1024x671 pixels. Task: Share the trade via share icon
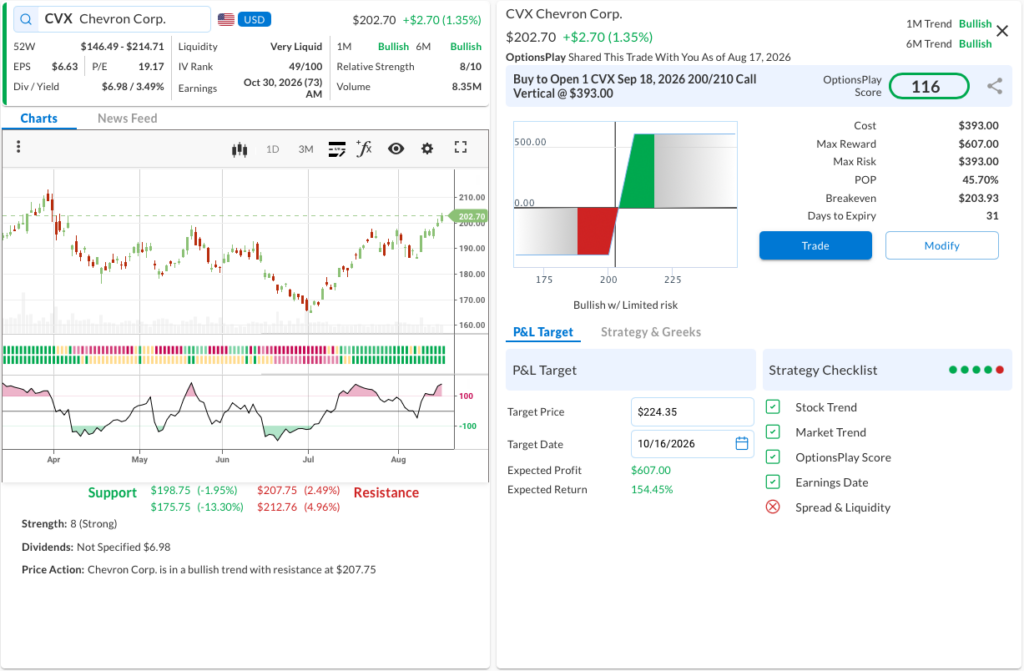click(x=995, y=86)
